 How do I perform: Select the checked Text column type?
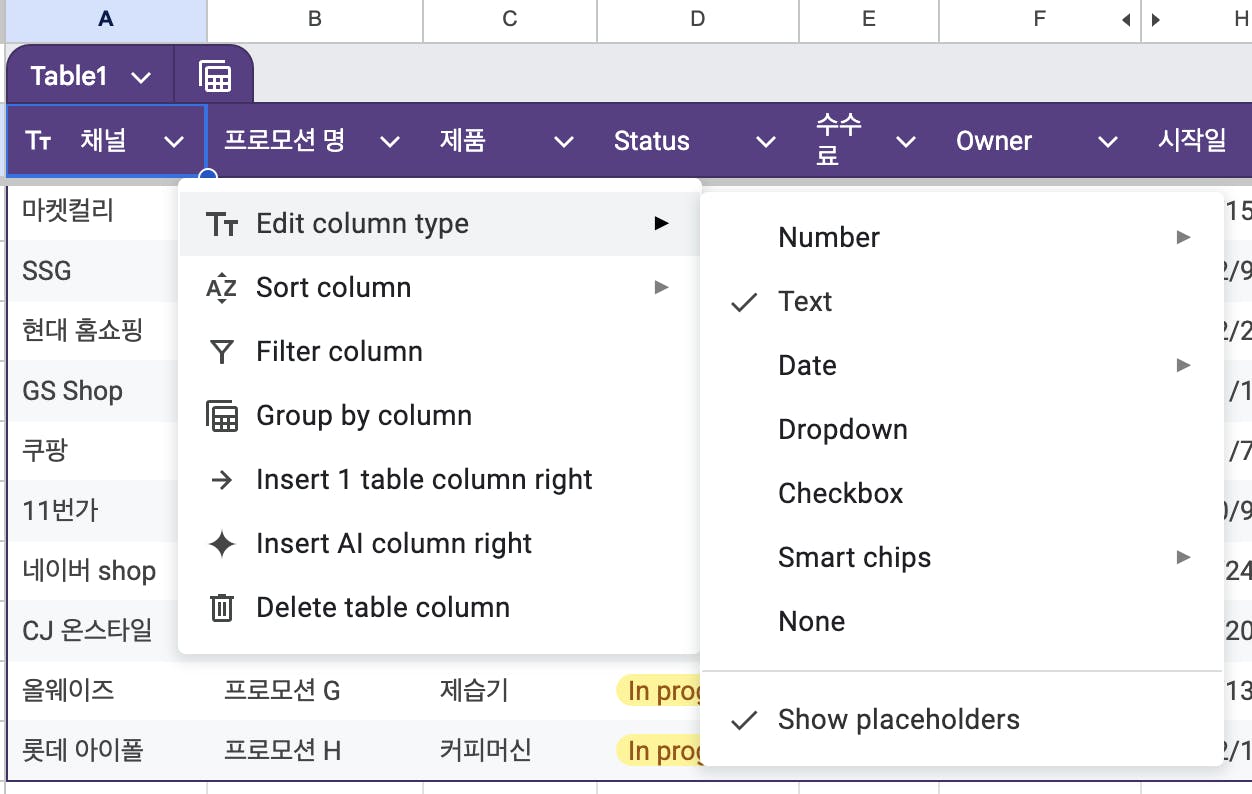click(805, 302)
